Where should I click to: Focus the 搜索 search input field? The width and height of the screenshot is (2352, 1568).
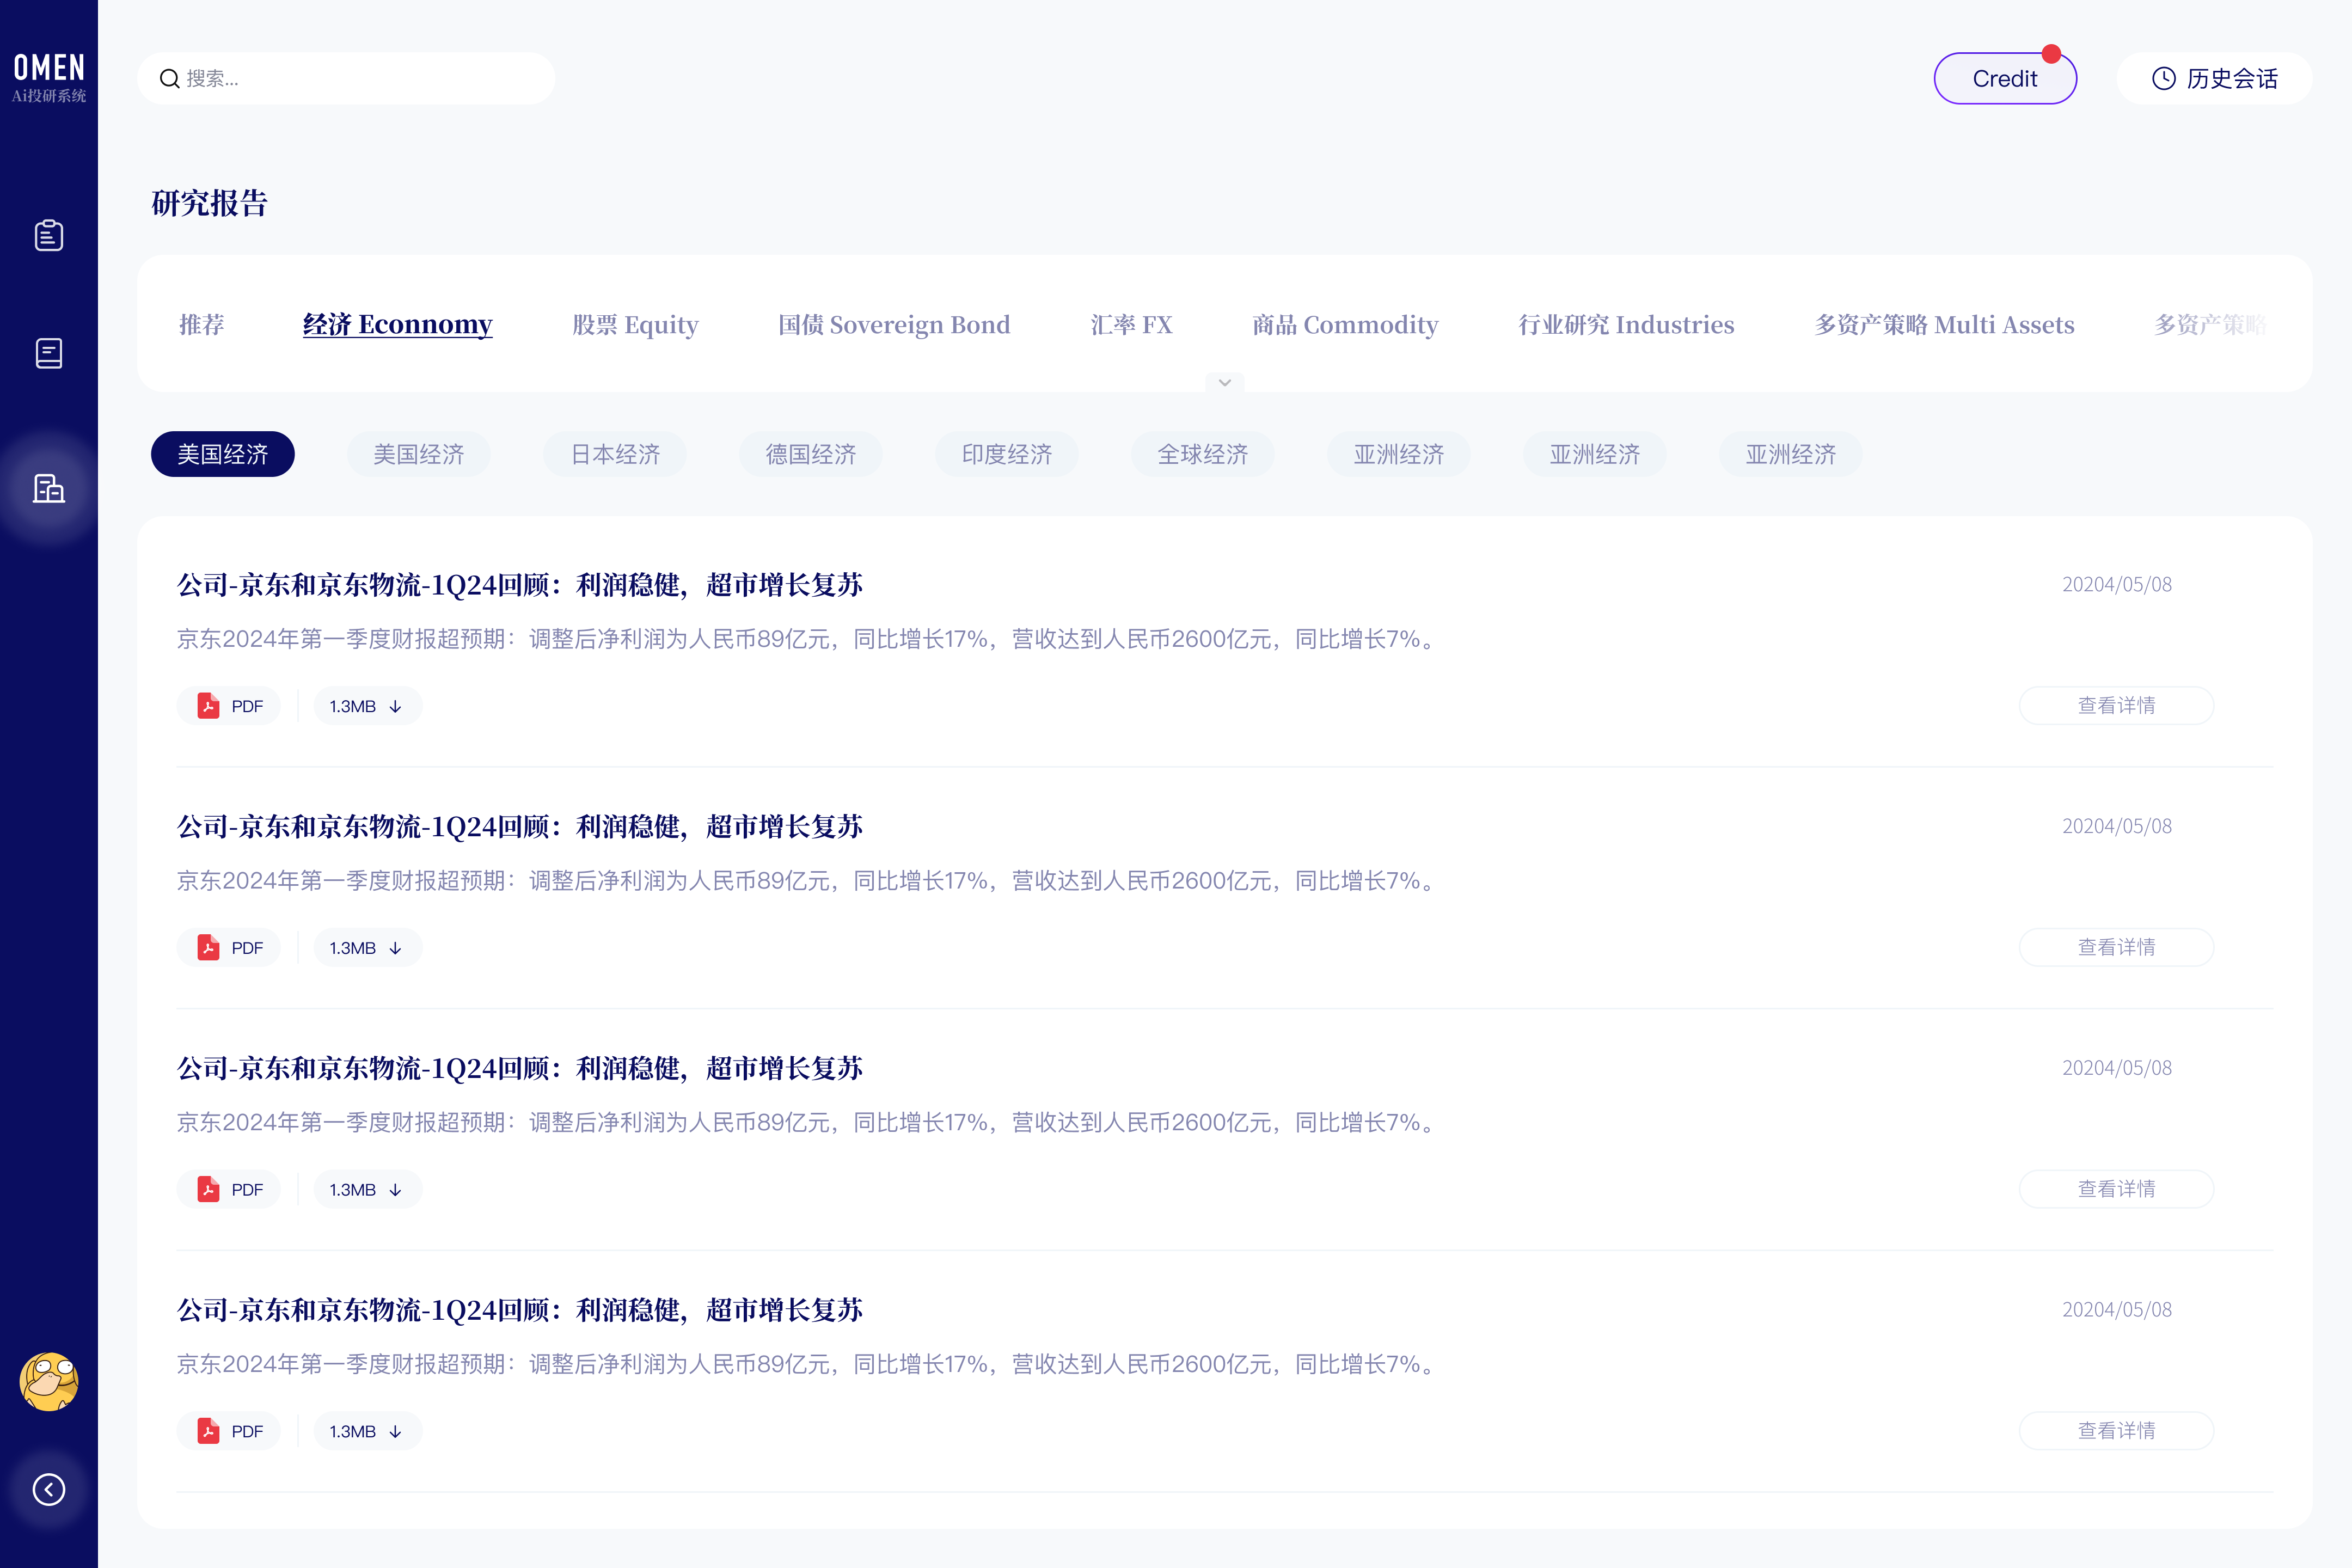346,78
